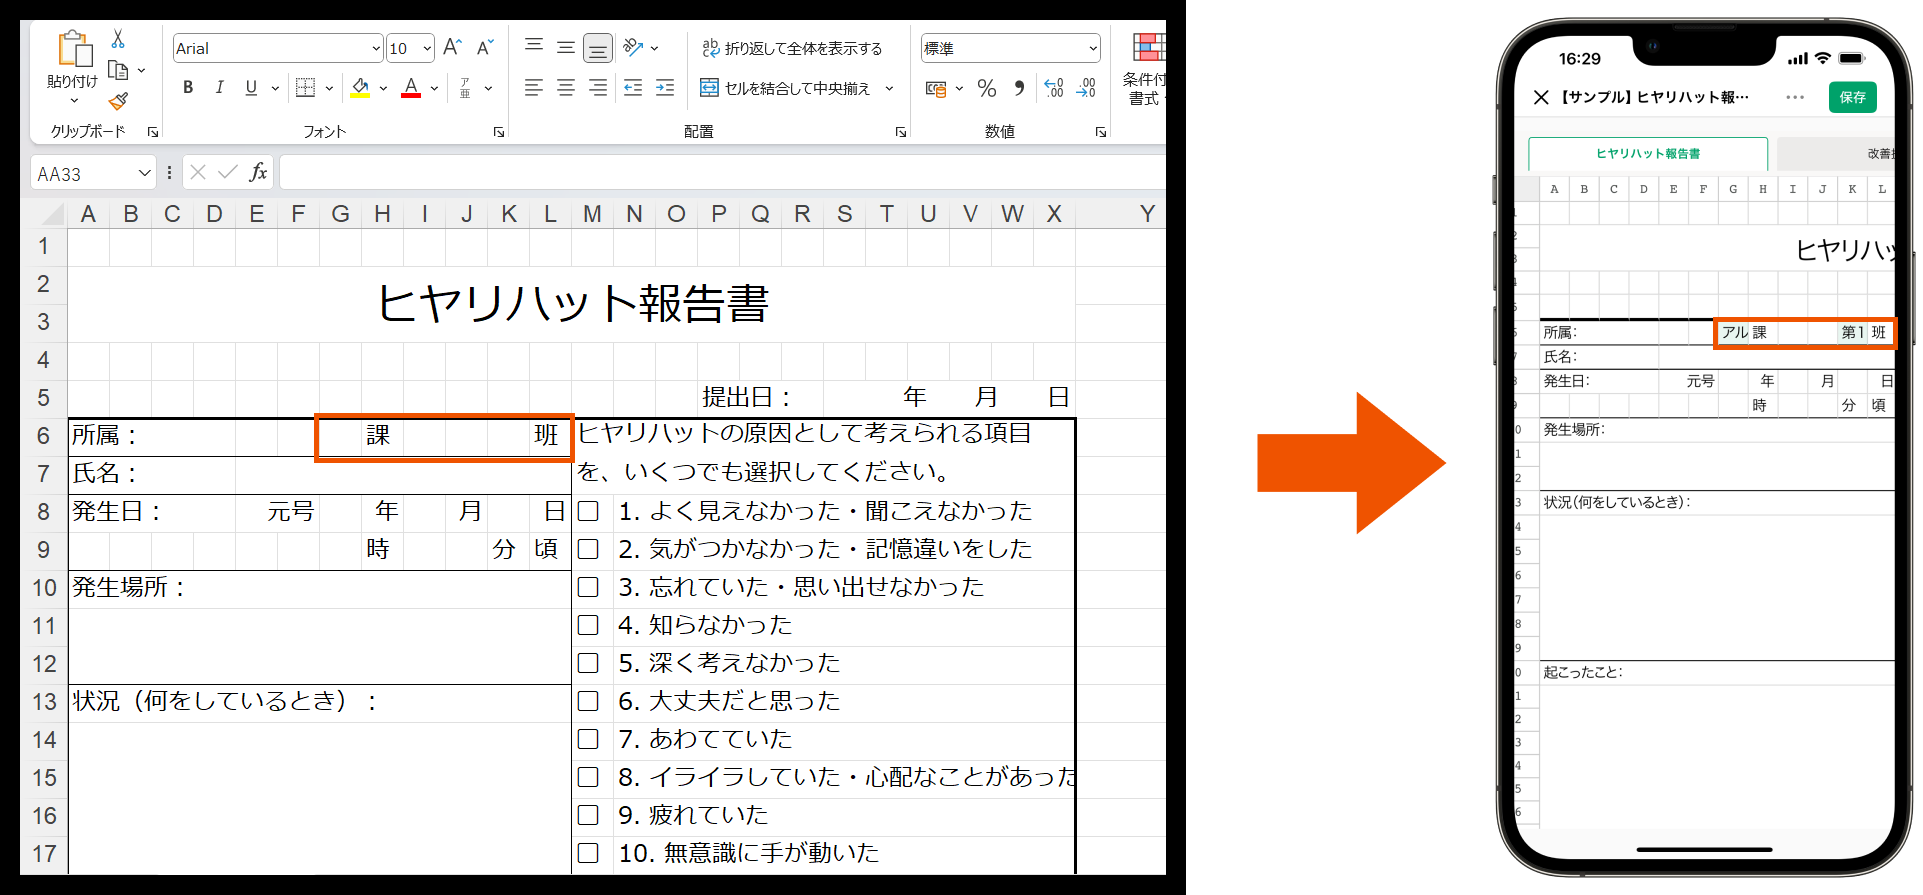Expand the Paste options arrow
Image resolution: width=1923 pixels, height=895 pixels.
[x=74, y=100]
